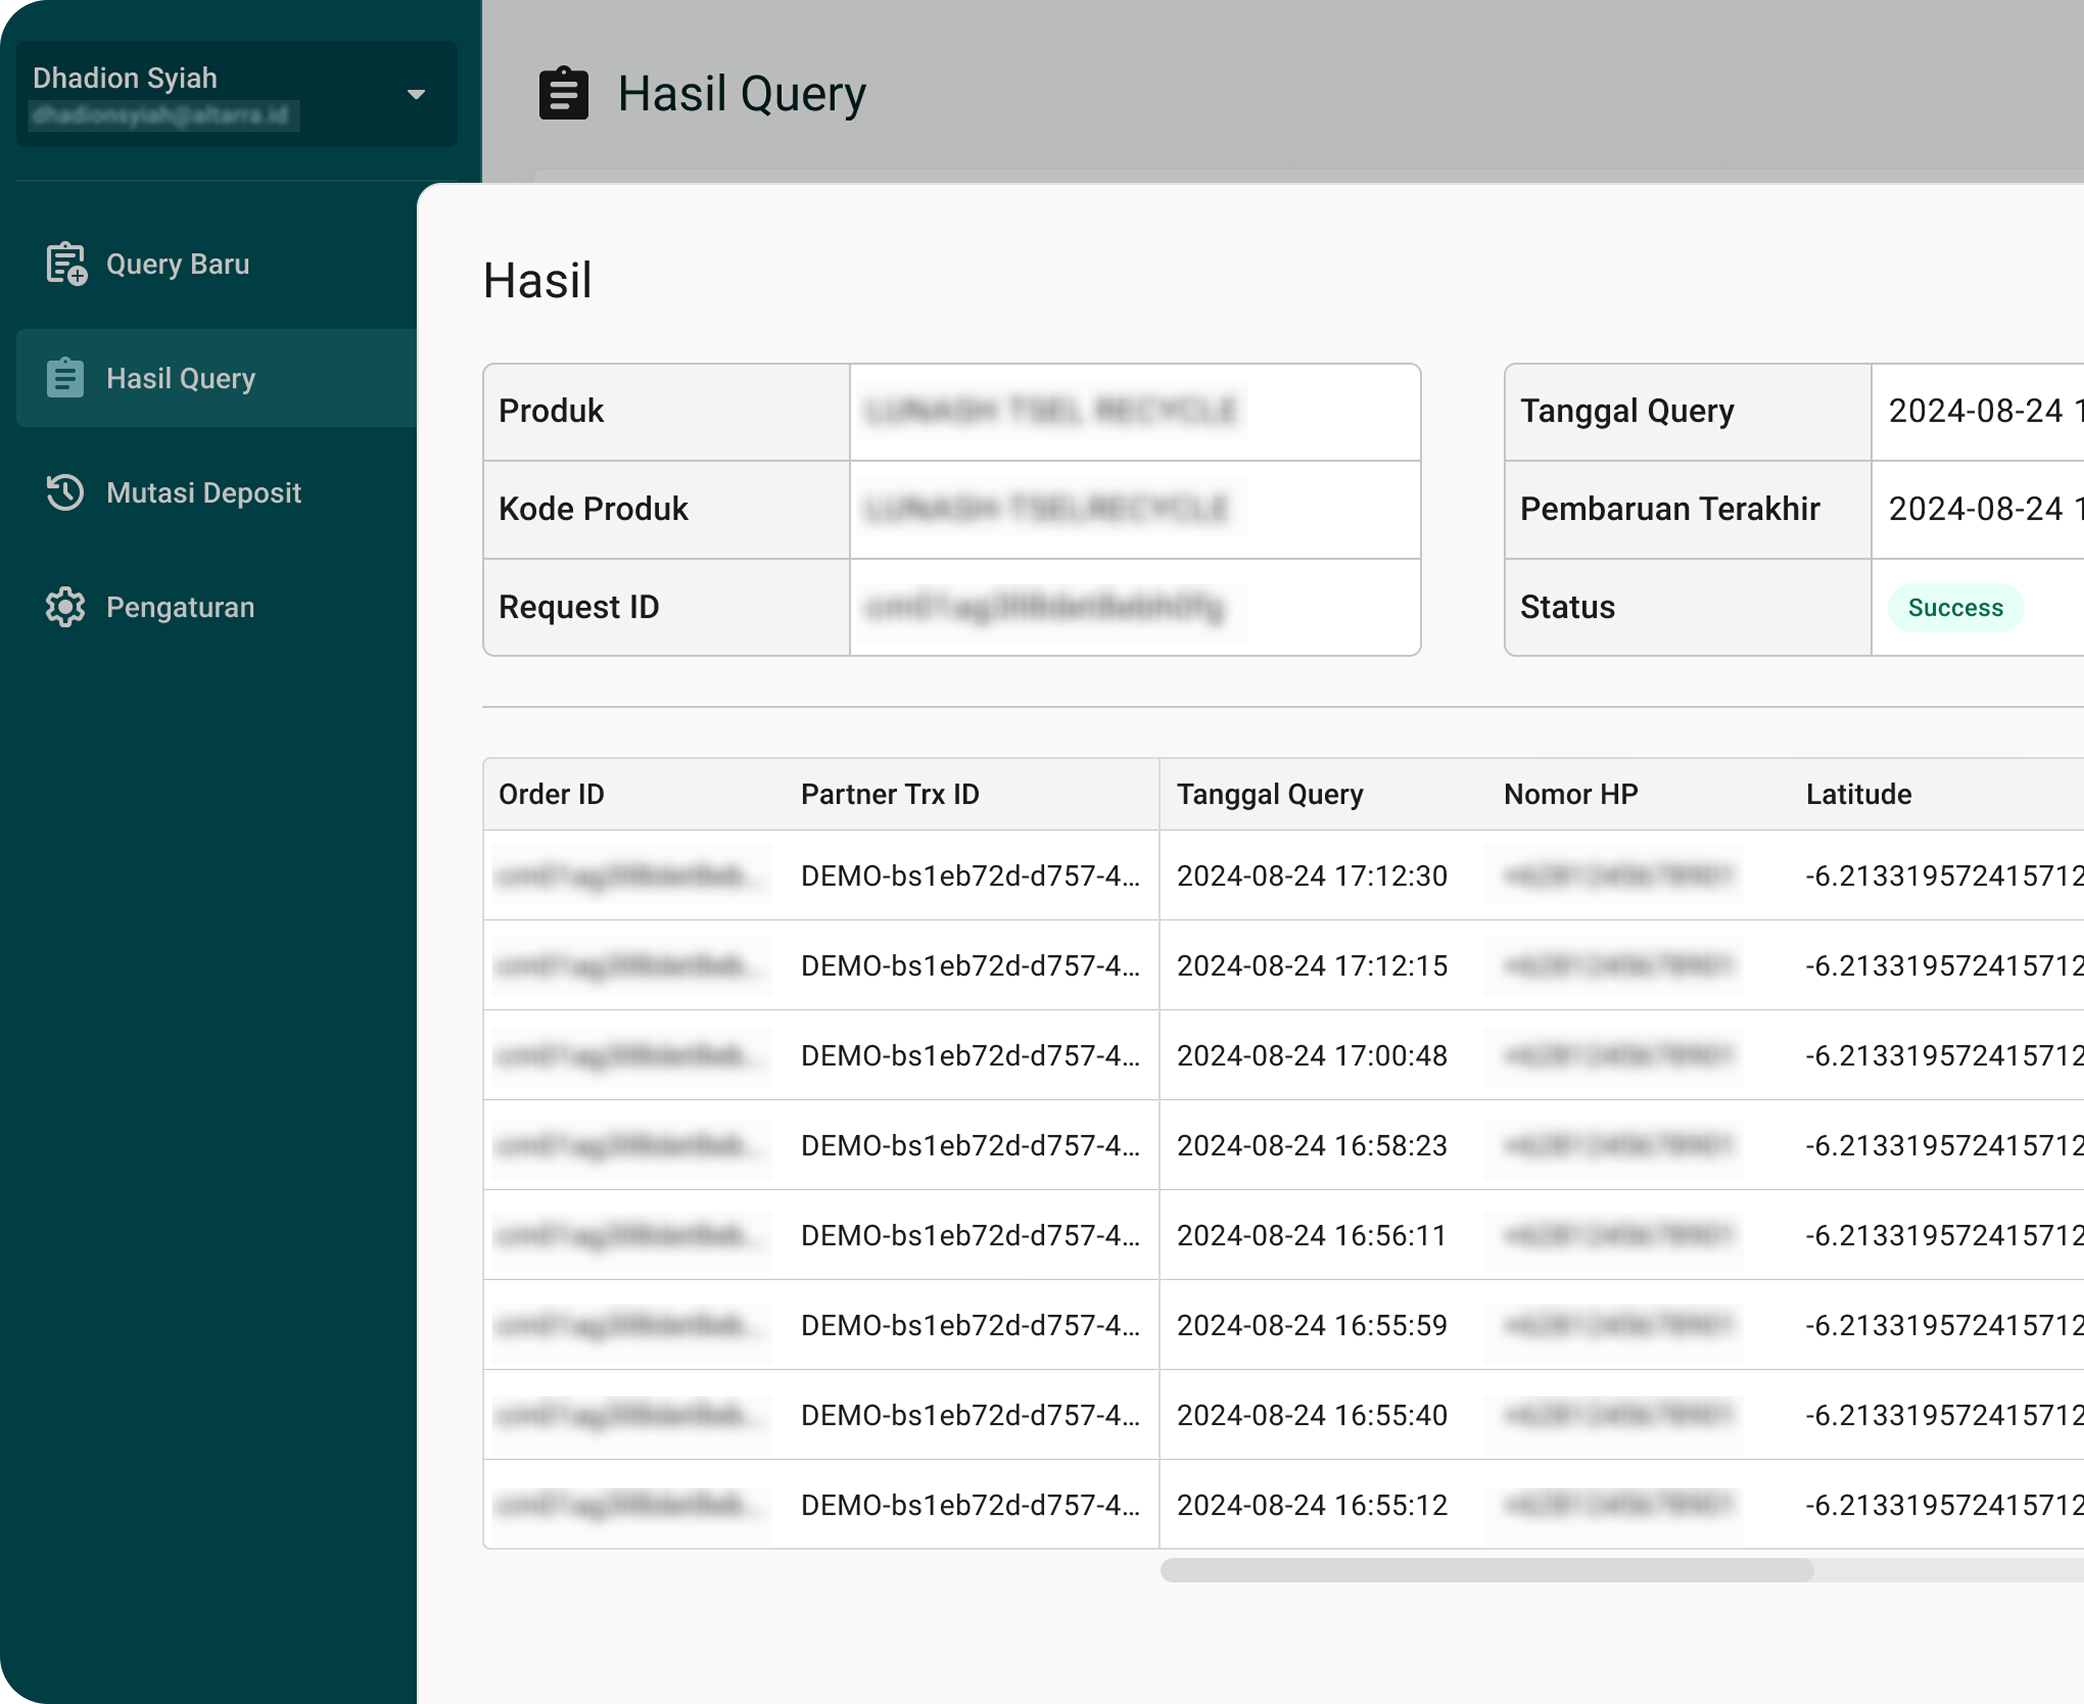Click the email dhadionsyiah@altarra.id under the username
Screen dimensions: 2084x1704
tap(164, 116)
